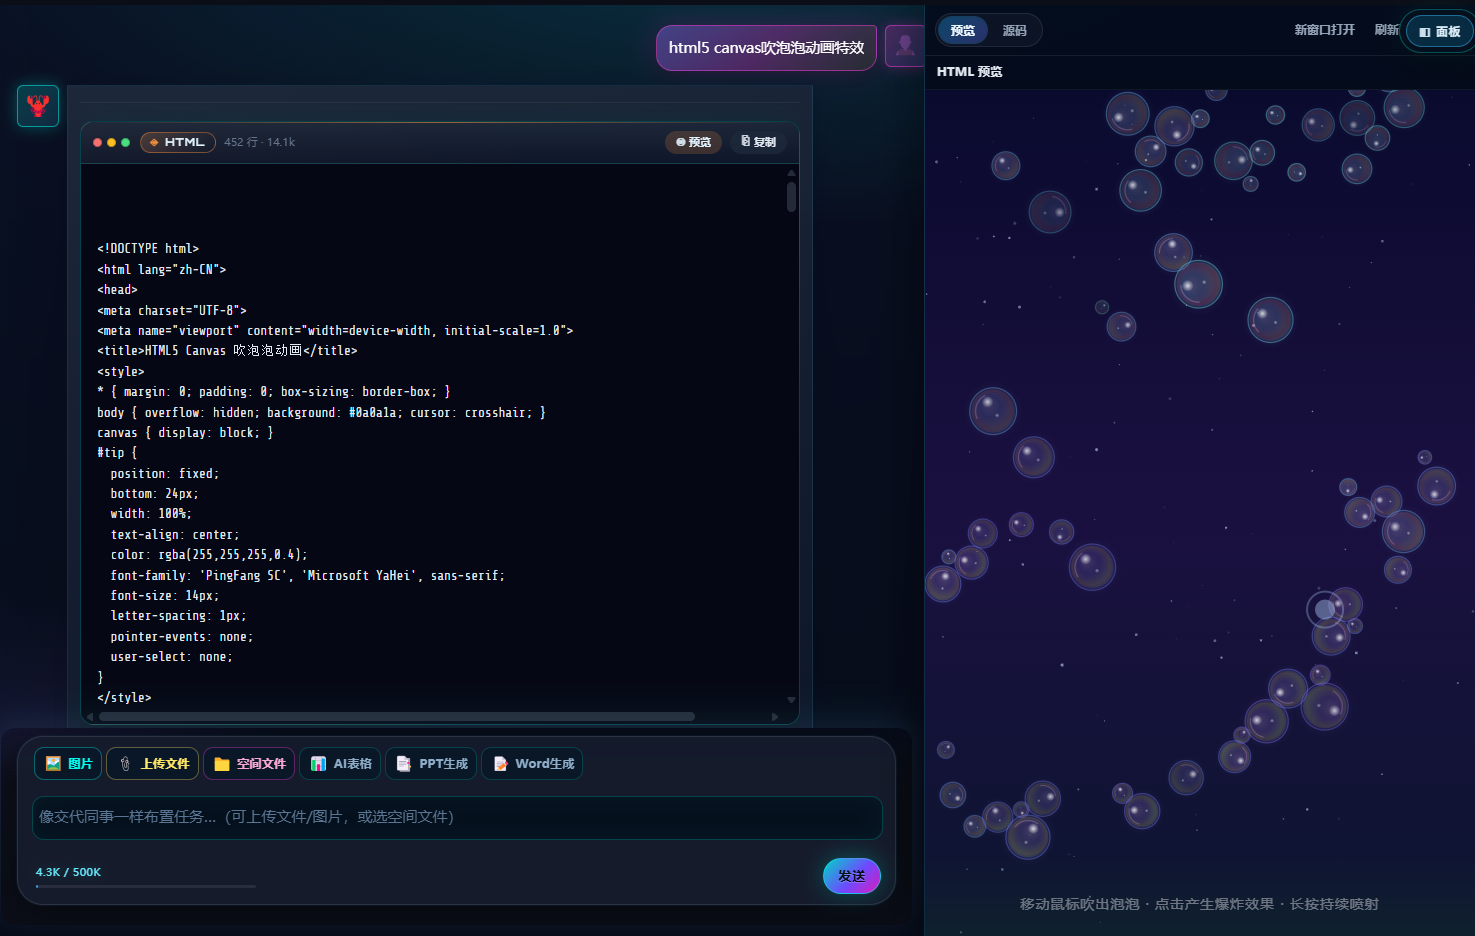Click the red lobster assistant avatar icon
The image size is (1475, 936).
(38, 106)
